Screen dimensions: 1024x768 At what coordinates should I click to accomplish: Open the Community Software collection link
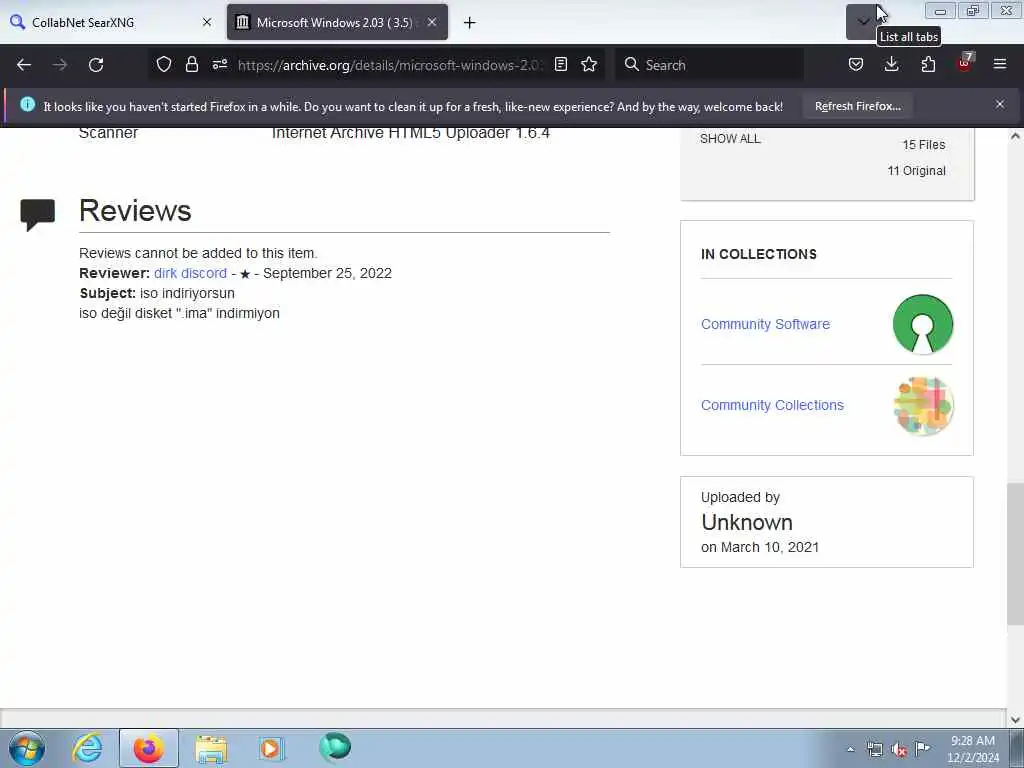pyautogui.click(x=765, y=324)
